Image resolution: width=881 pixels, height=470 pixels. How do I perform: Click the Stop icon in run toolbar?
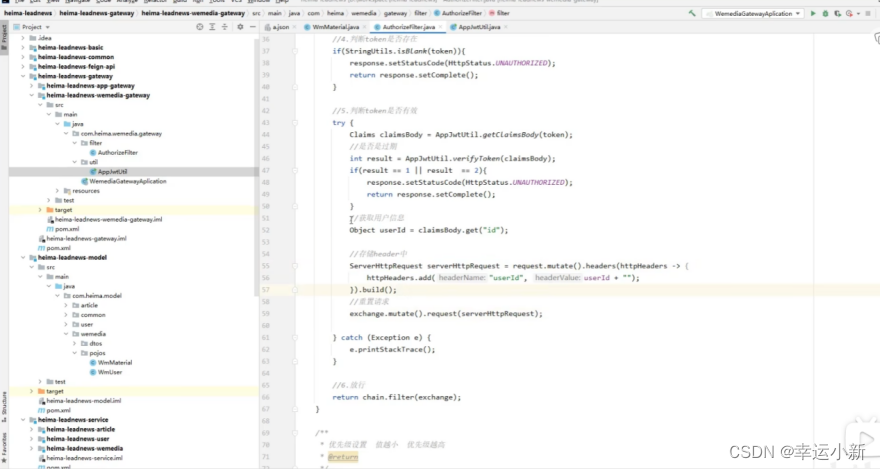point(868,13)
